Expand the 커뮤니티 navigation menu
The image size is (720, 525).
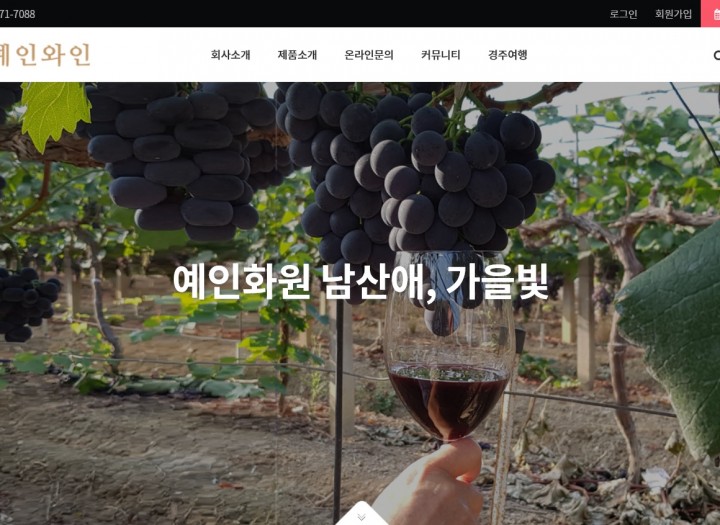(440, 55)
